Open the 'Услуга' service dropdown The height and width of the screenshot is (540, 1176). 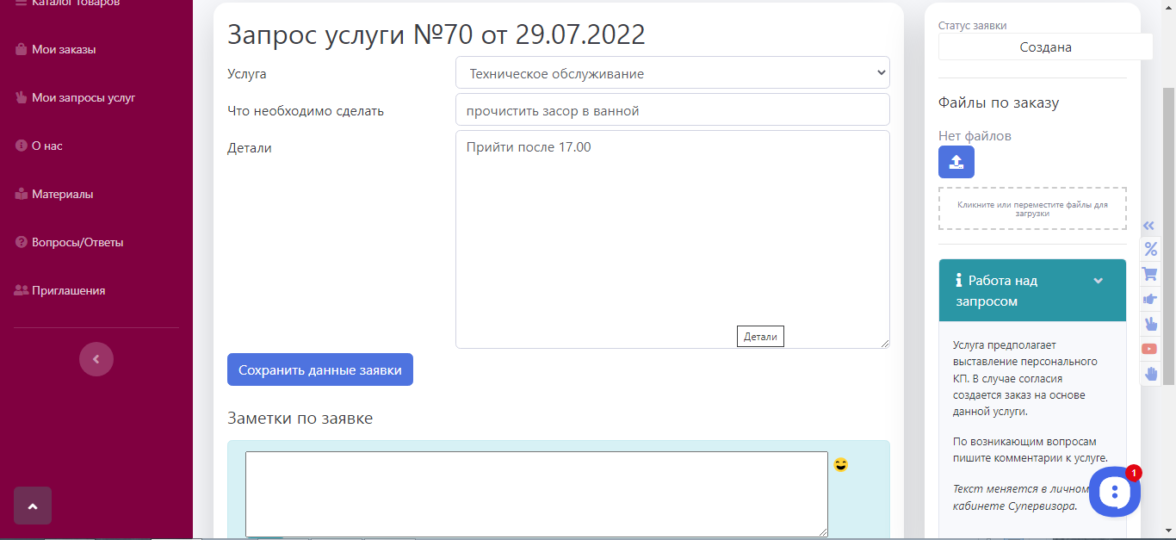point(672,74)
